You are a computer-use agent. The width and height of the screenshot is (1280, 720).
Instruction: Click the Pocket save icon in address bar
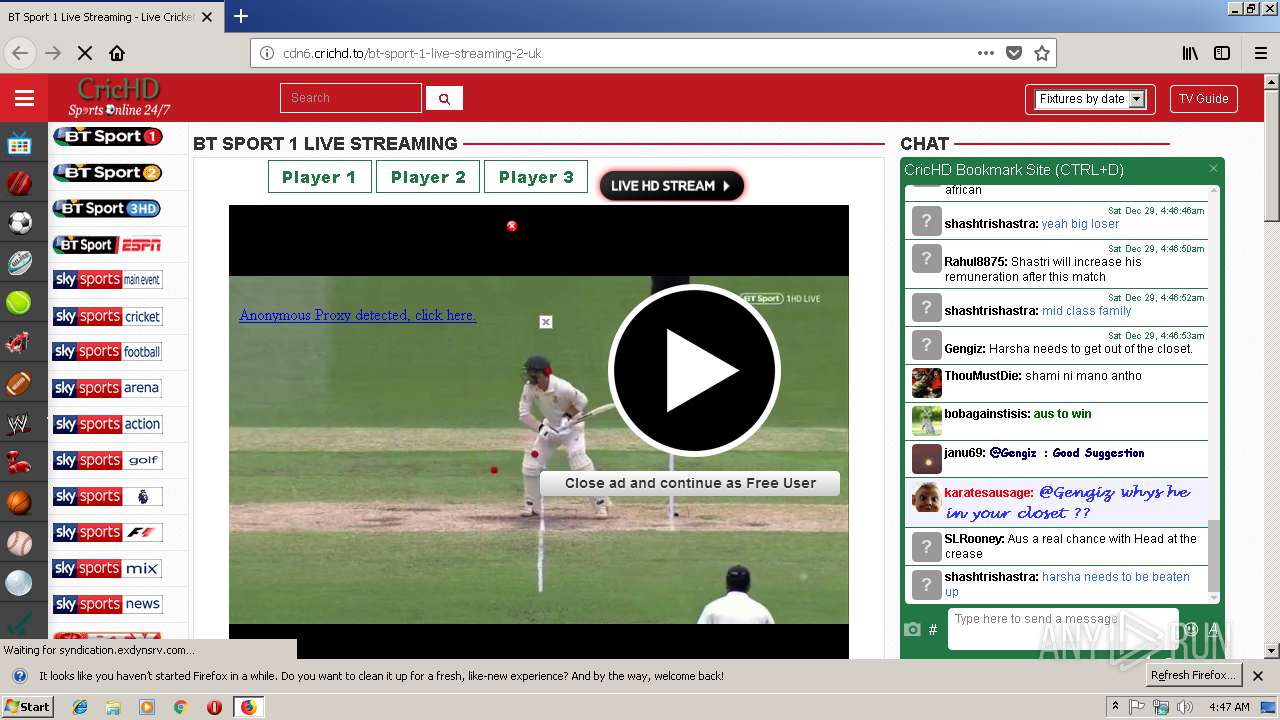pyautogui.click(x=1014, y=53)
